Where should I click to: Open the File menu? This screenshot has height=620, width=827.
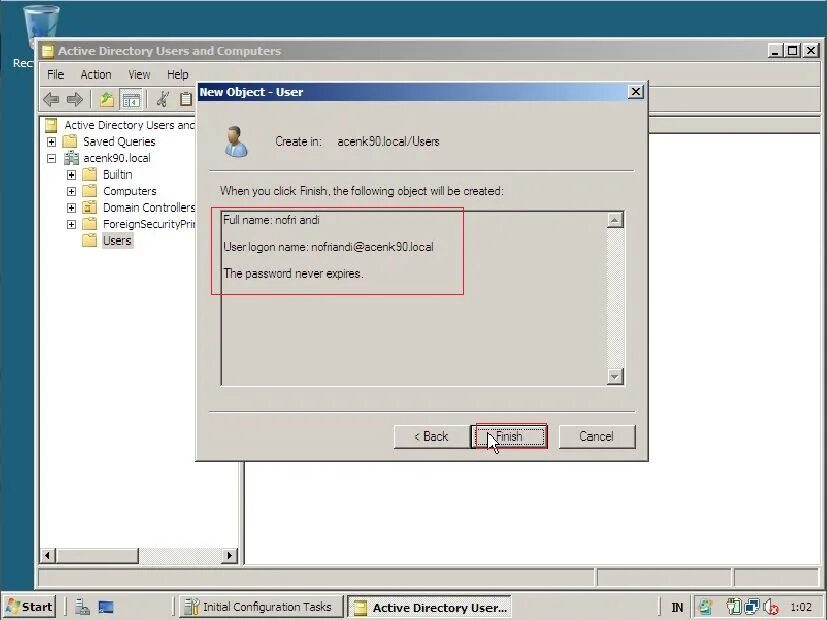pos(55,74)
